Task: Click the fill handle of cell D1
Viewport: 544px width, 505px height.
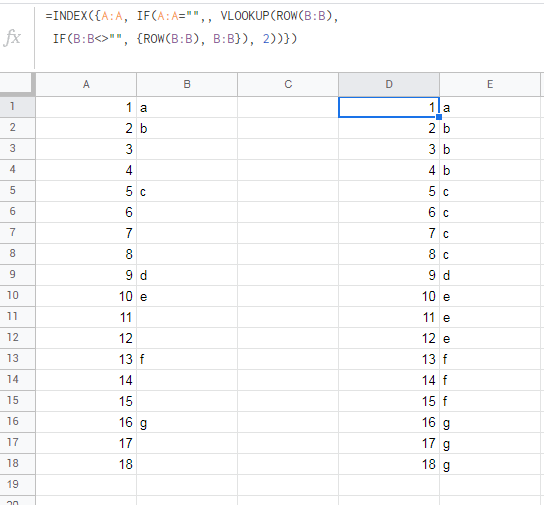Action: pos(439,117)
